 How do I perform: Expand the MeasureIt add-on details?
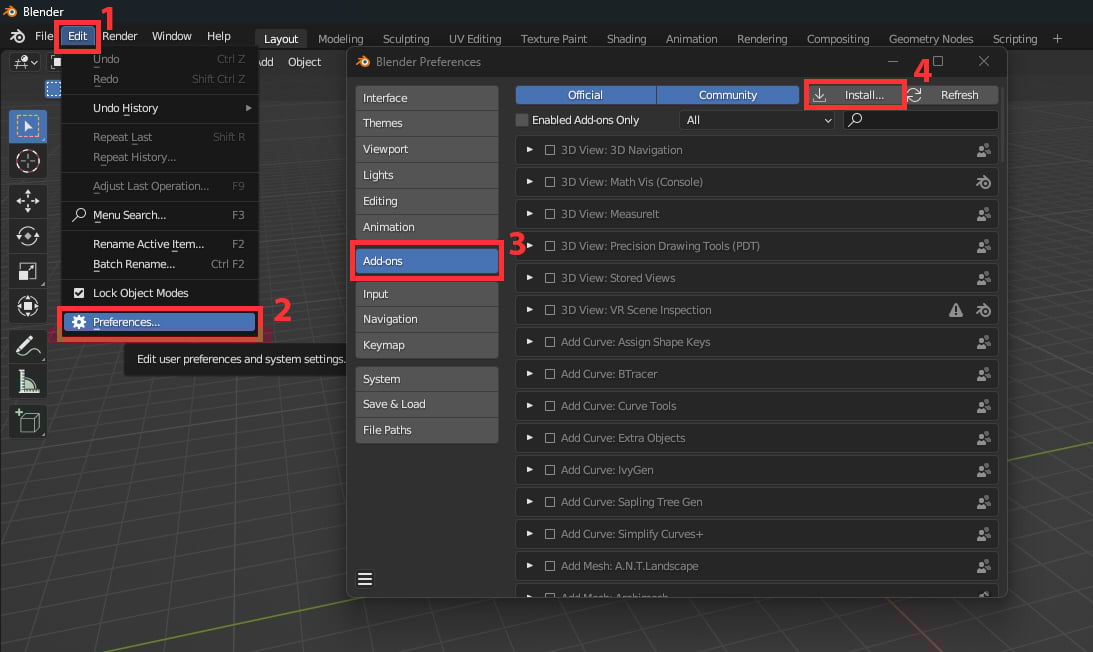click(530, 214)
